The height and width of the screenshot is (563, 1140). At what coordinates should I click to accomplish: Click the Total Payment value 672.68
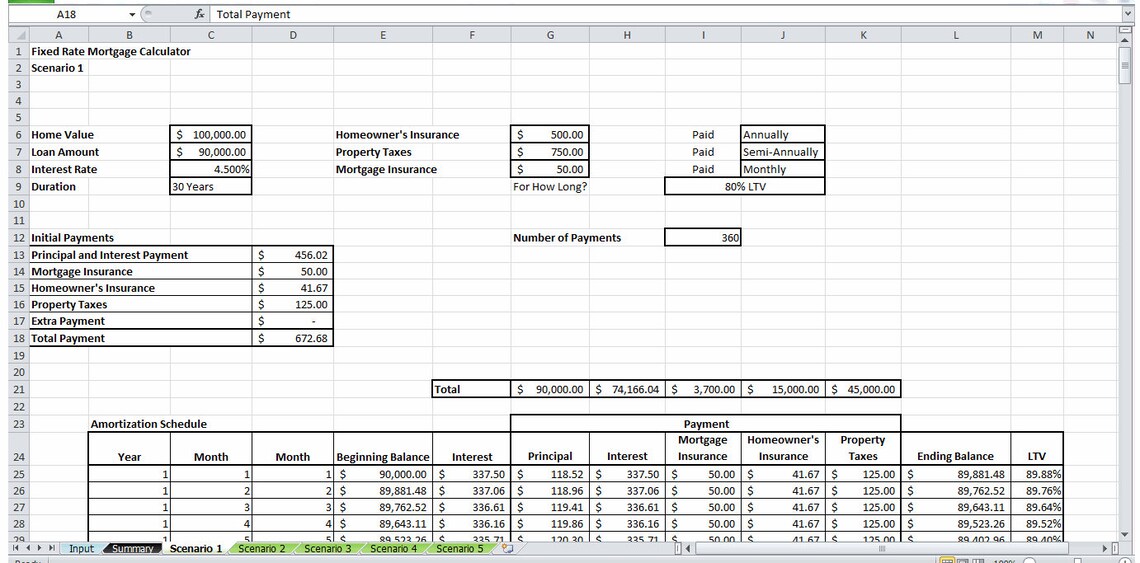(293, 338)
